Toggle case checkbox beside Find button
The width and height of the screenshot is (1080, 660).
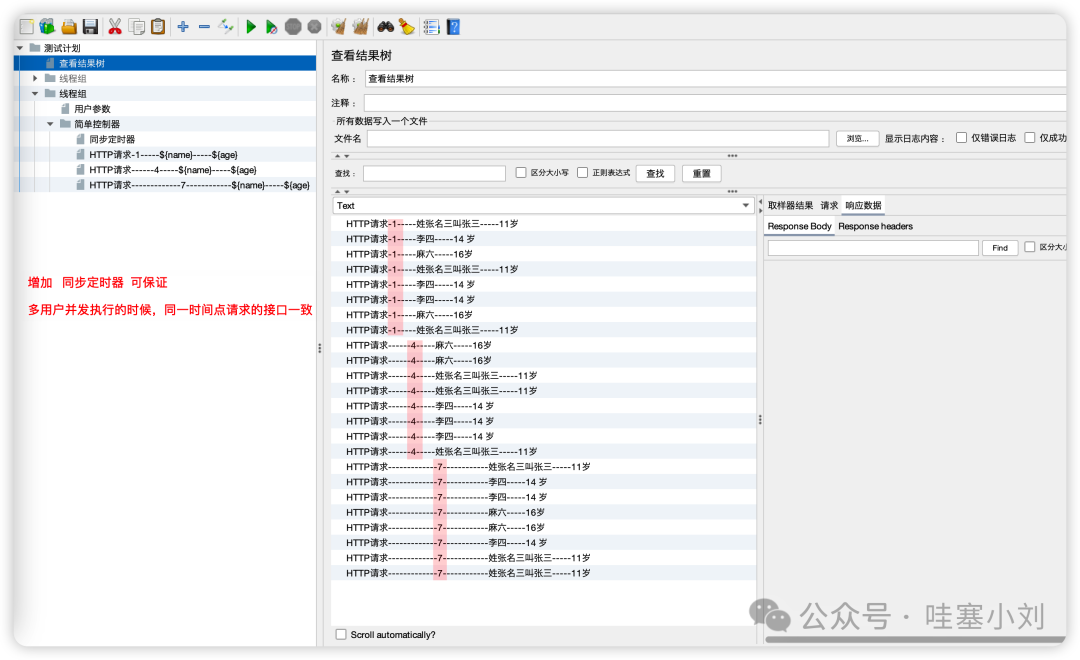point(1030,247)
